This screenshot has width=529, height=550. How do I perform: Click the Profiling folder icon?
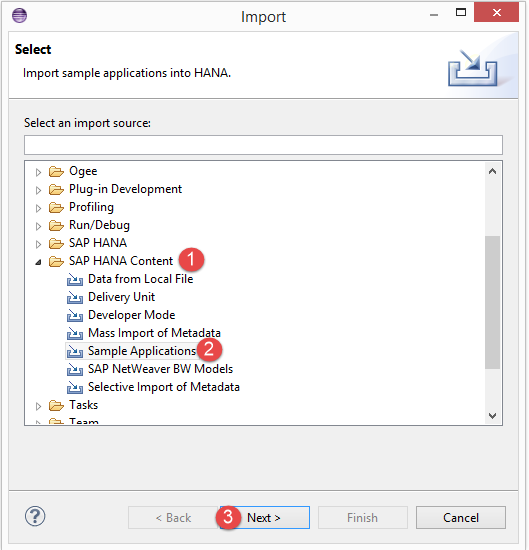pyautogui.click(x=56, y=207)
